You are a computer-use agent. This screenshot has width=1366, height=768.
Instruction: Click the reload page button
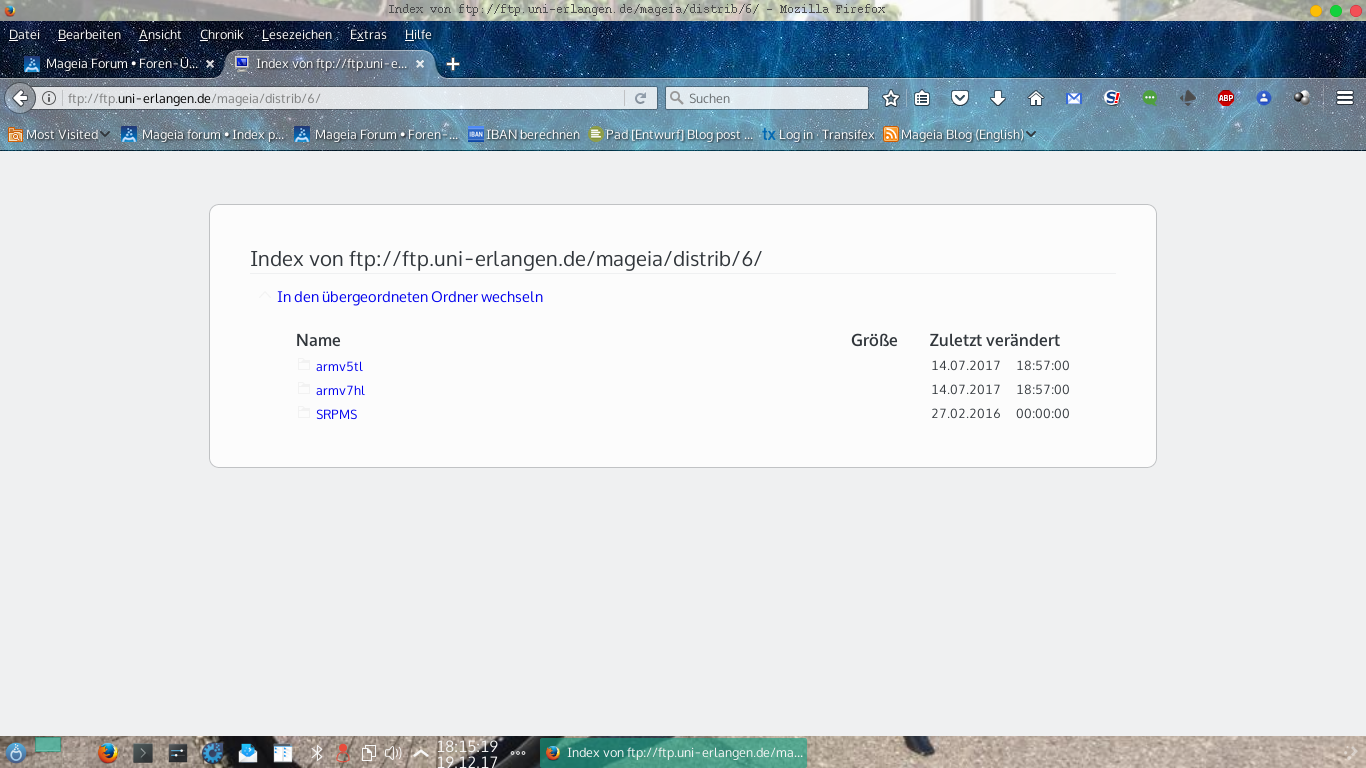640,98
